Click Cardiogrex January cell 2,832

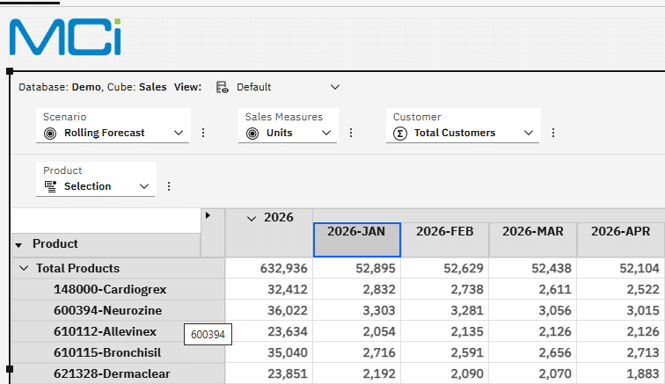pyautogui.click(x=357, y=289)
